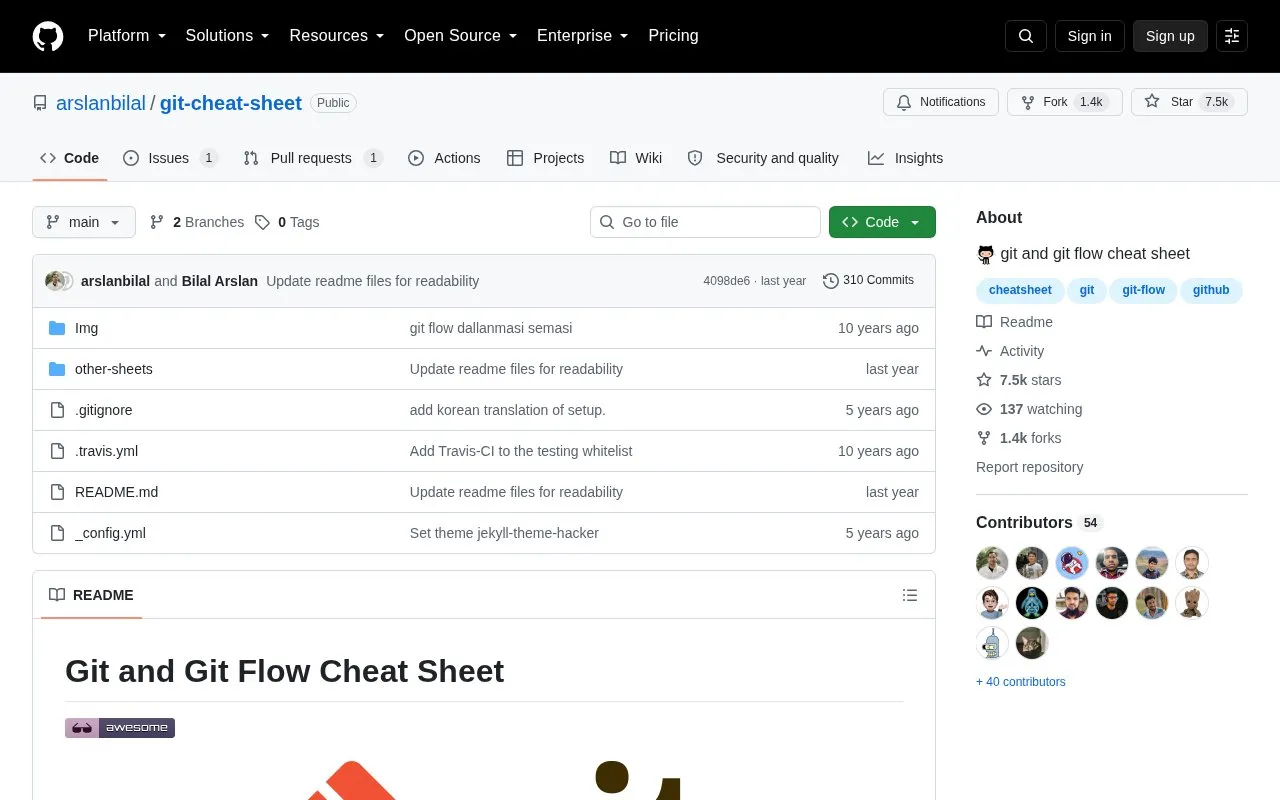Image resolution: width=1280 pixels, height=800 pixels.
Task: Open the README outline list icon
Action: 910,595
